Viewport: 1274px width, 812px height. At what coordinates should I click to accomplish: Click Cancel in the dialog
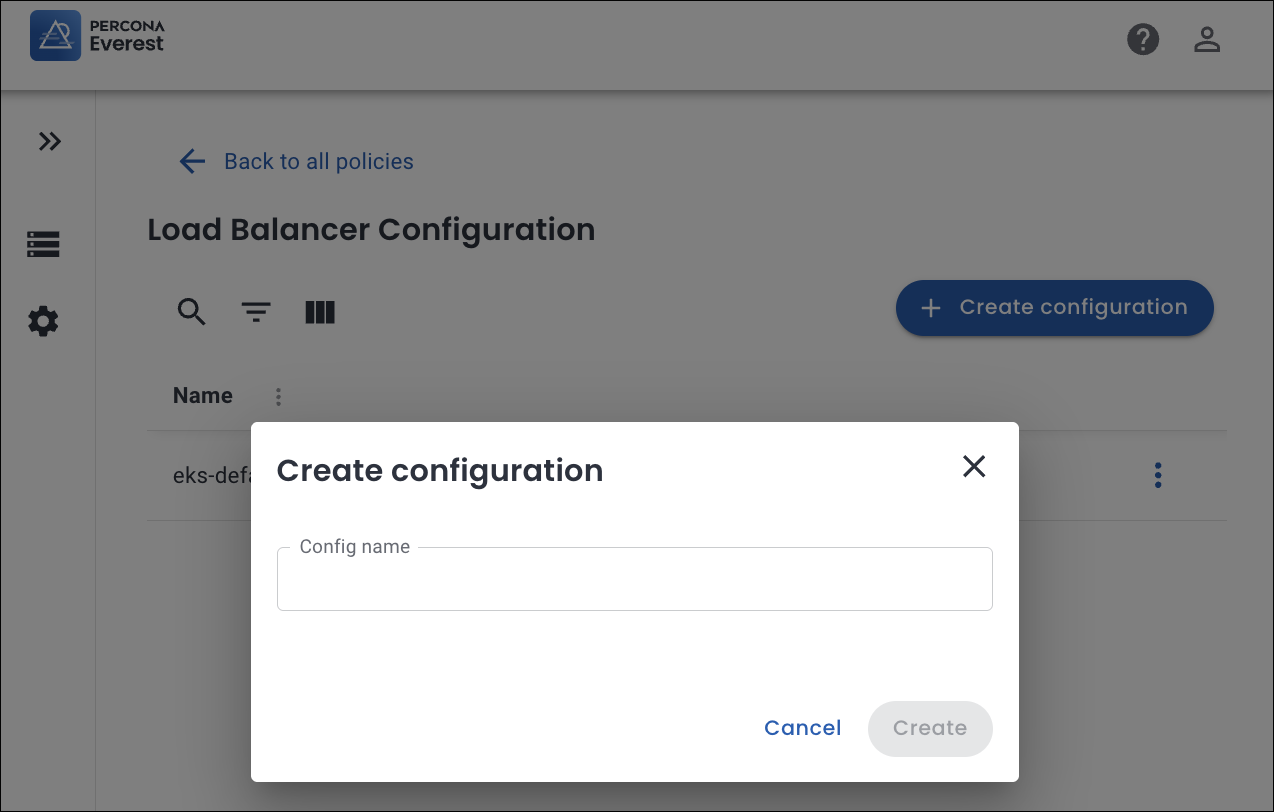802,728
